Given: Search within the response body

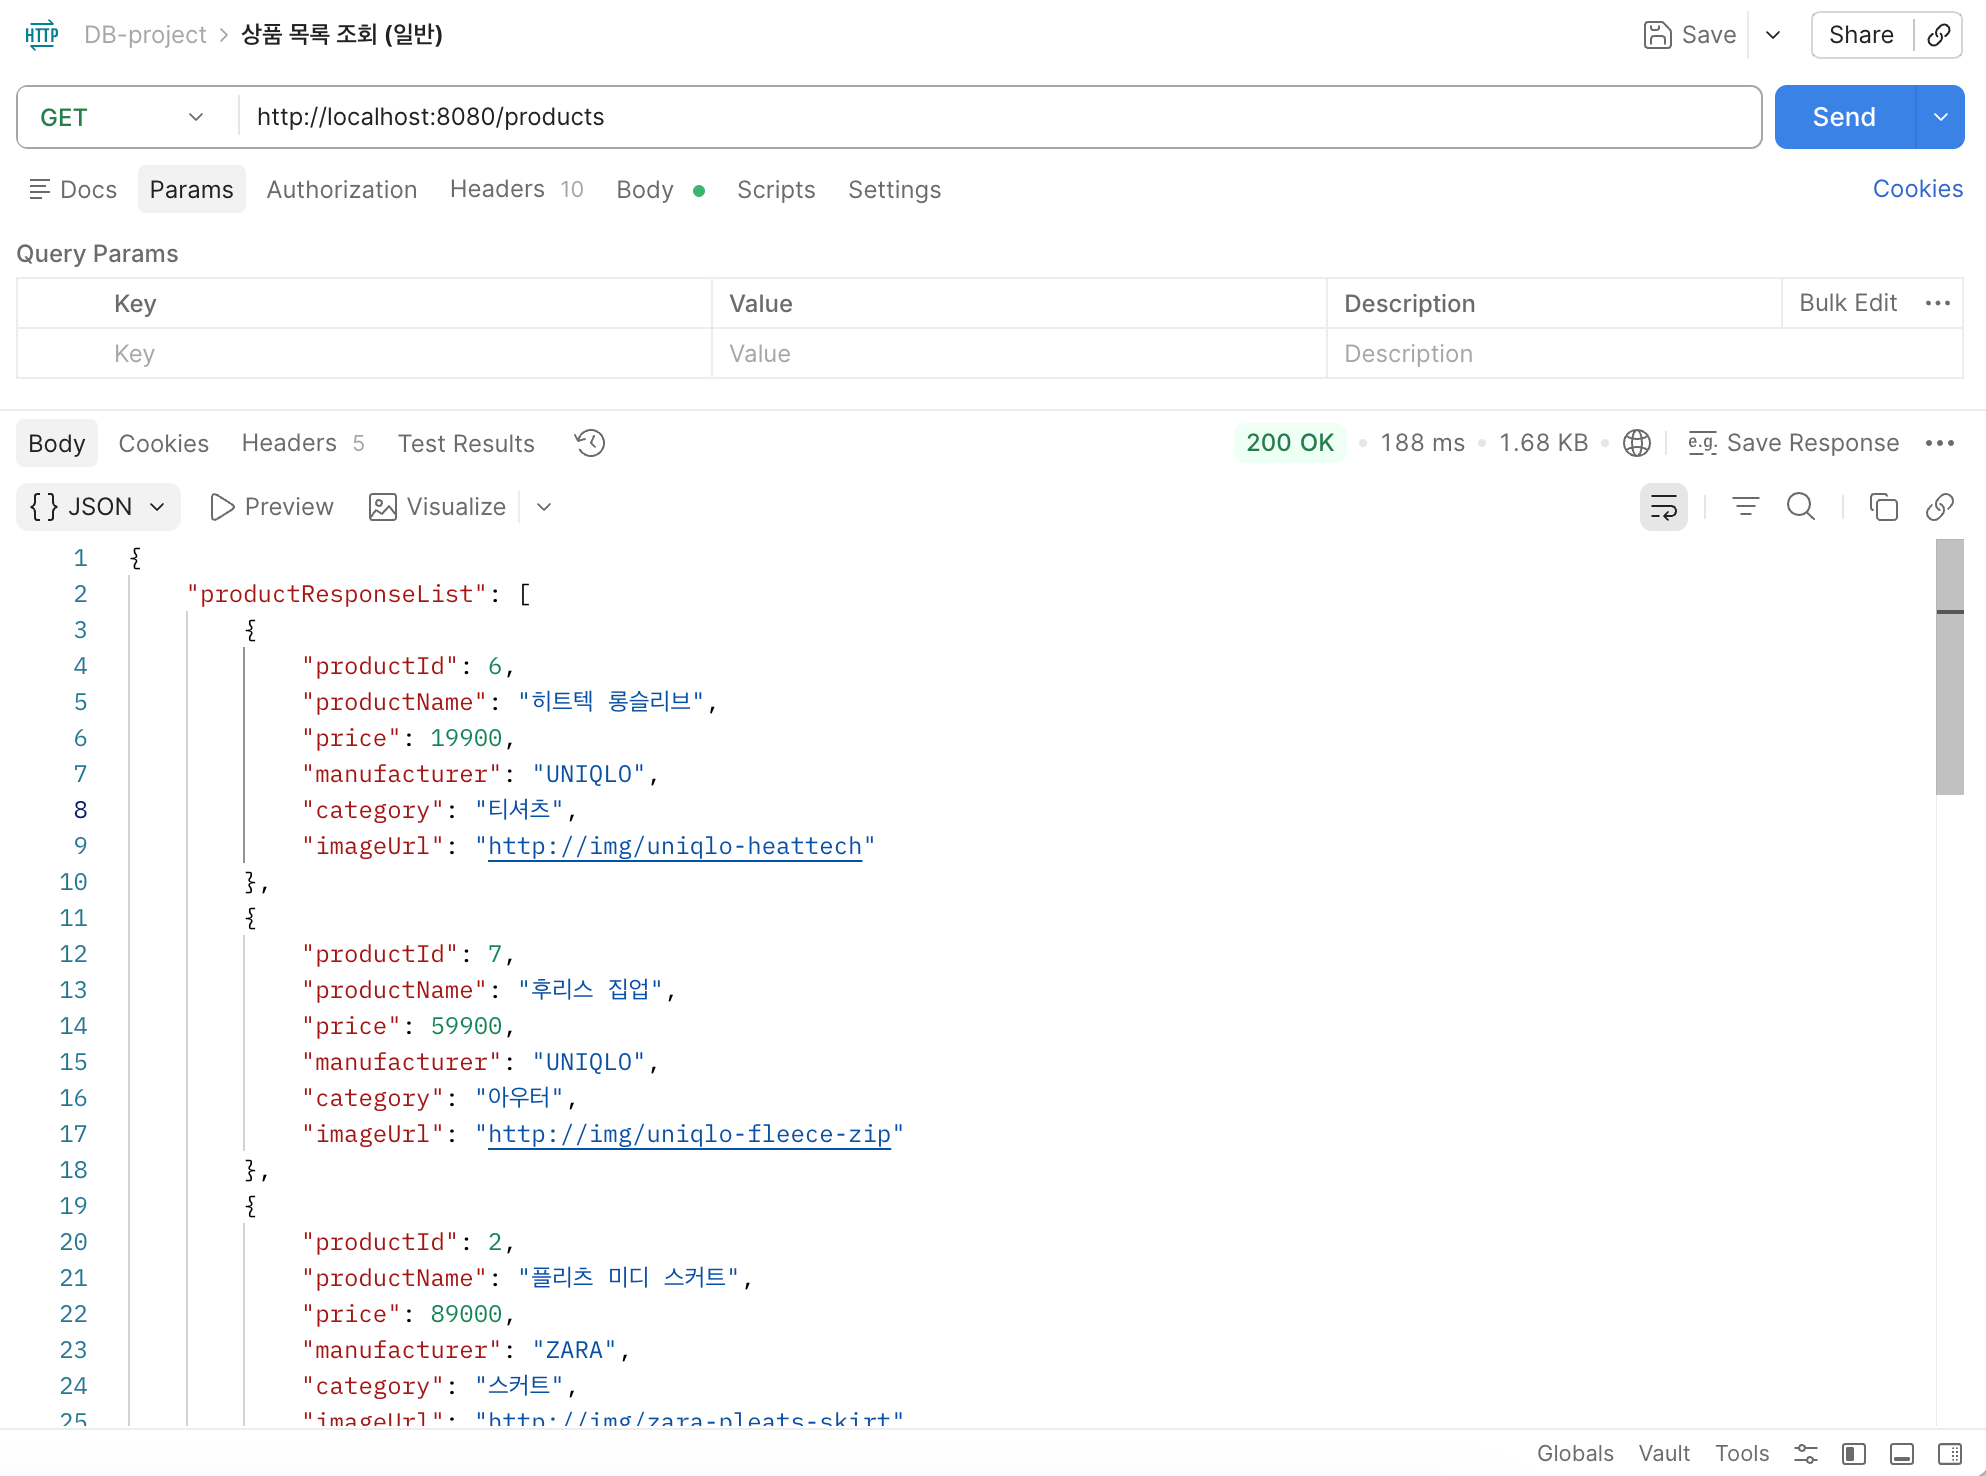Looking at the screenshot, I should pyautogui.click(x=1801, y=507).
